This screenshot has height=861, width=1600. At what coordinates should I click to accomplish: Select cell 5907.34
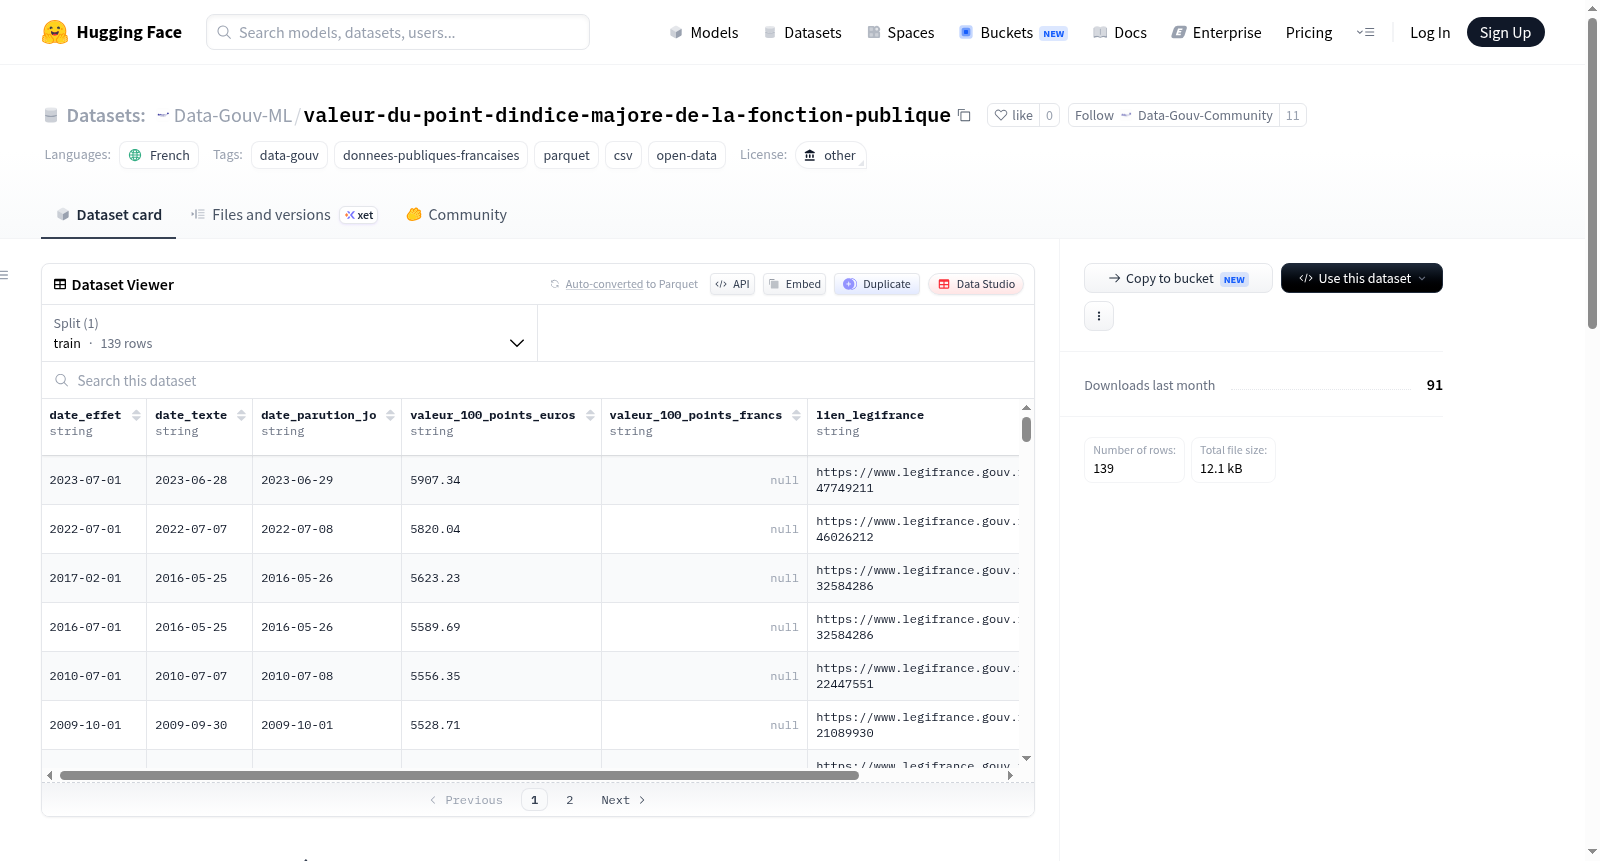point(501,480)
